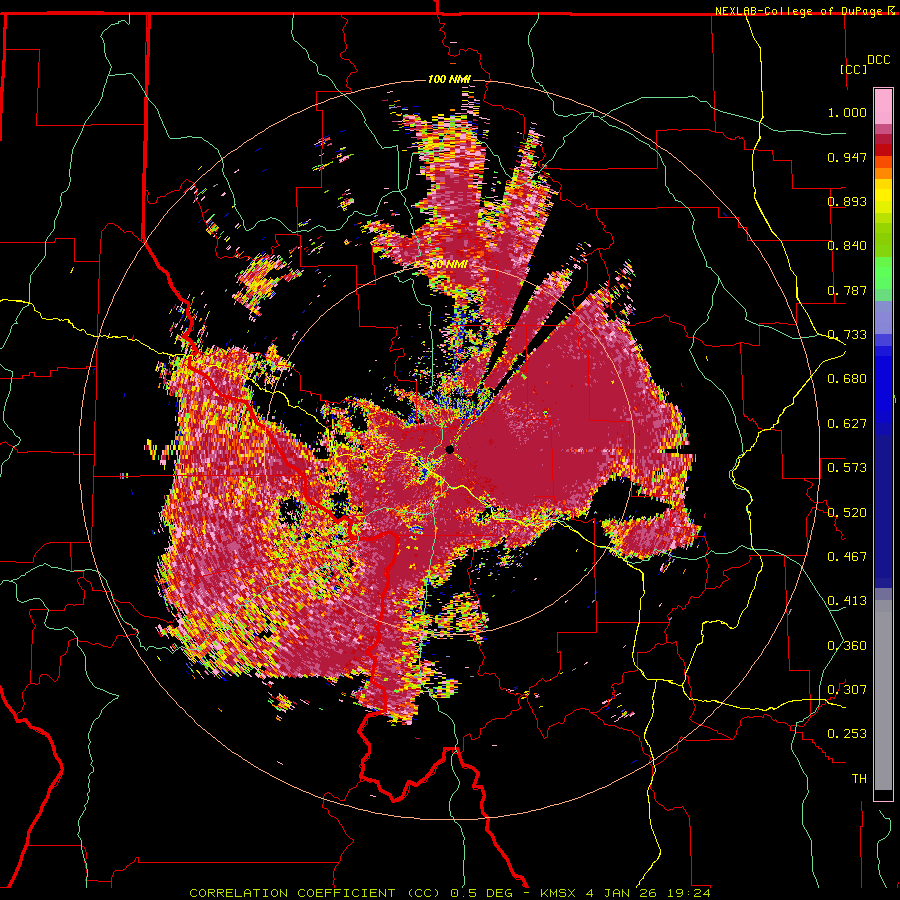900x900 pixels.
Task: Select the 0.840 scale value
Action: tap(847, 246)
